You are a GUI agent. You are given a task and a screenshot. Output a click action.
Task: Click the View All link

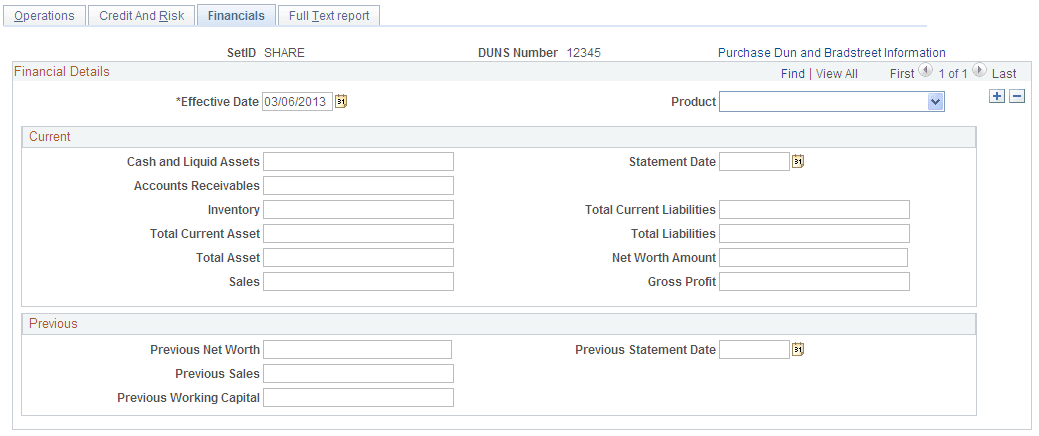(x=836, y=73)
